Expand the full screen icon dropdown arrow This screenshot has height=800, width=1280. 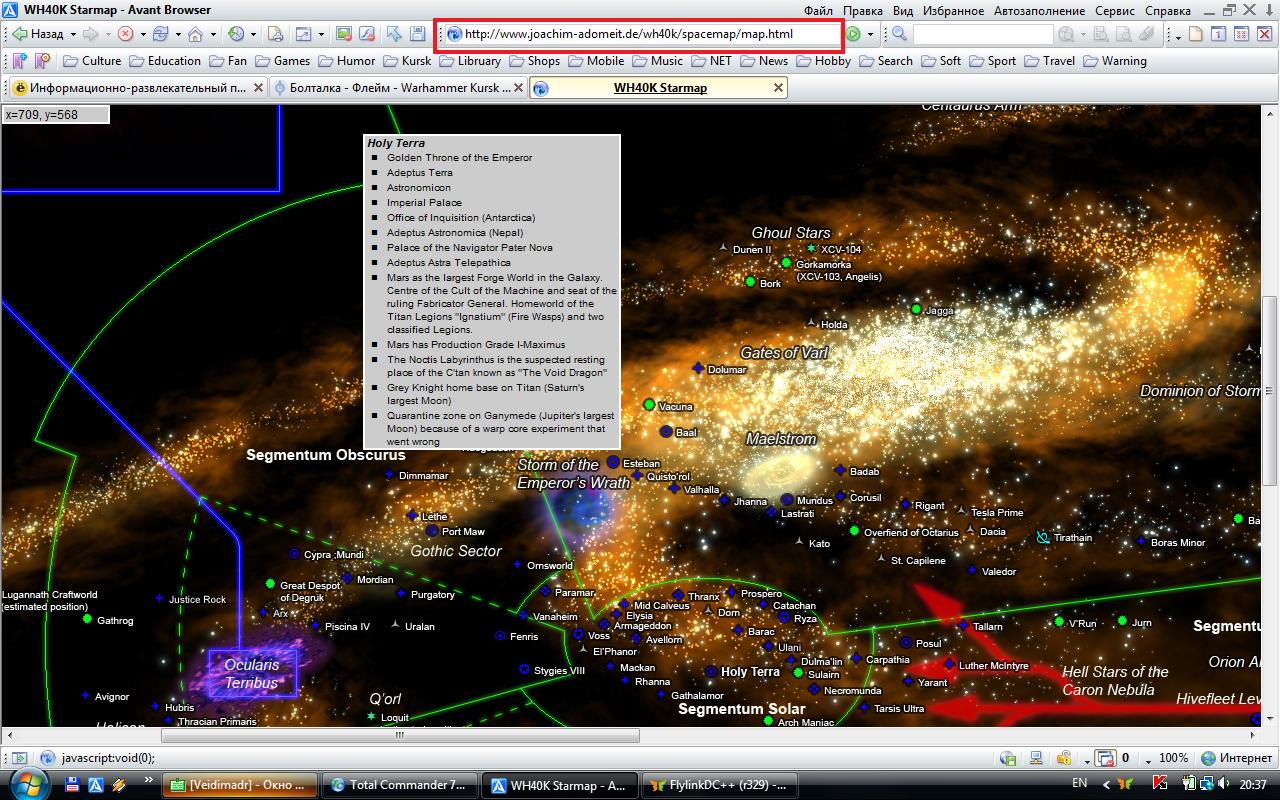click(321, 34)
